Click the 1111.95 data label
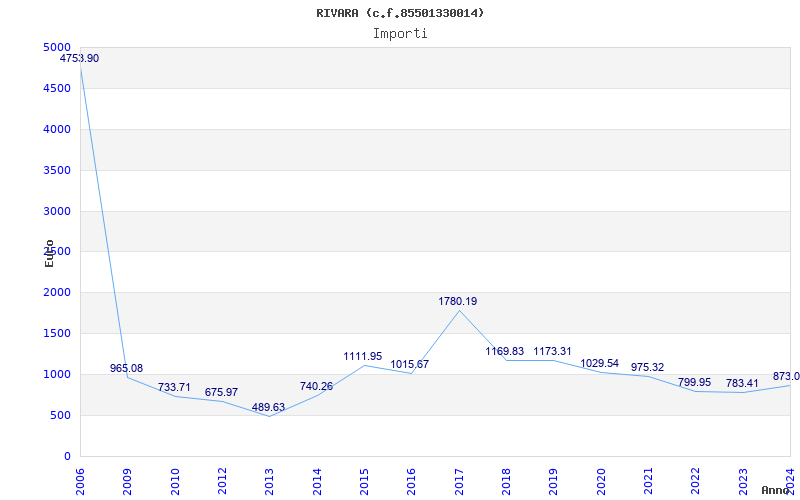The width and height of the screenshot is (800, 500). 363,356
